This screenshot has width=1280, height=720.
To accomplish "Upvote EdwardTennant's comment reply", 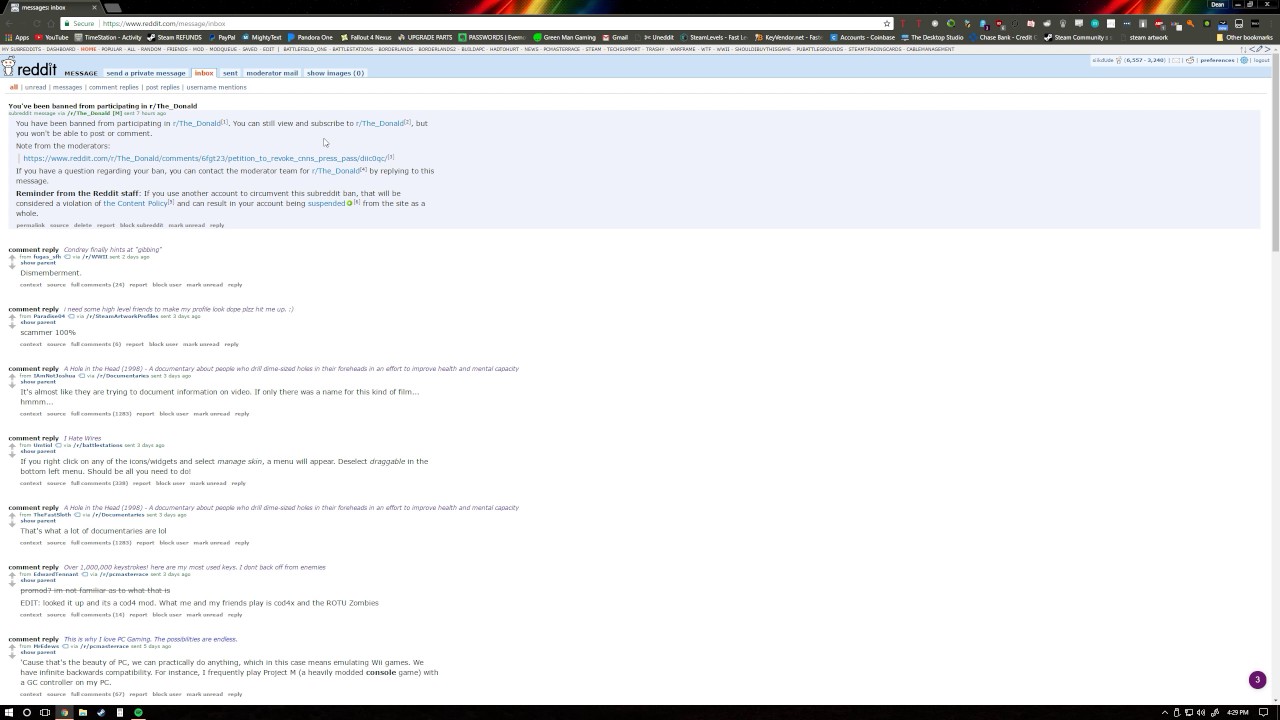I will [12, 575].
